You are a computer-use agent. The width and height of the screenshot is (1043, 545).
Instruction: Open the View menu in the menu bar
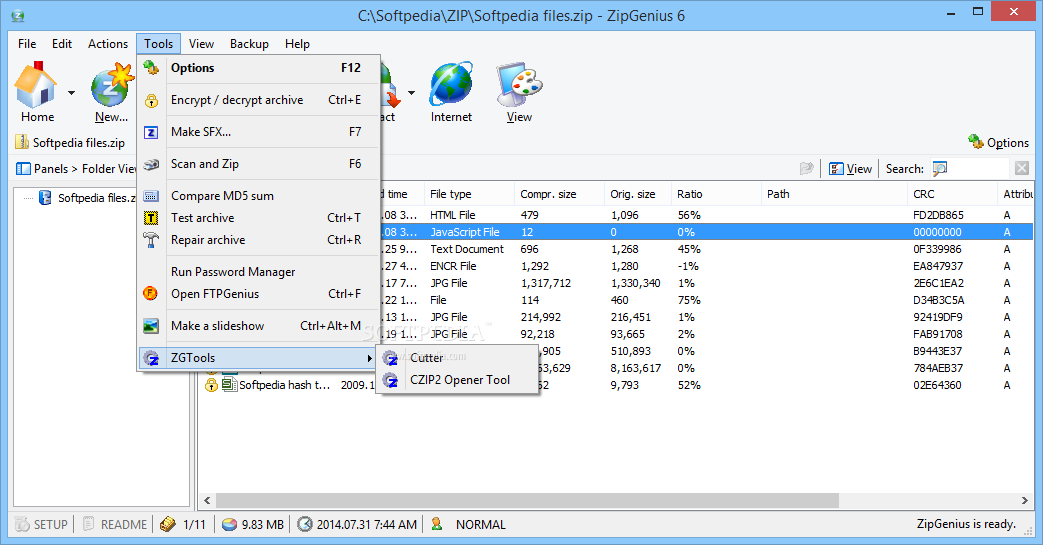pos(201,44)
